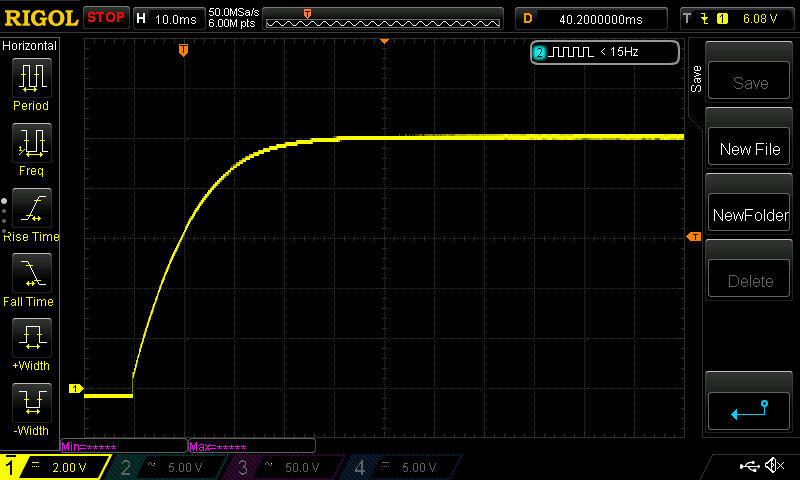Image resolution: width=800 pixels, height=480 pixels.
Task: Click the trigger level marker at right edge
Action: pyautogui.click(x=694, y=237)
